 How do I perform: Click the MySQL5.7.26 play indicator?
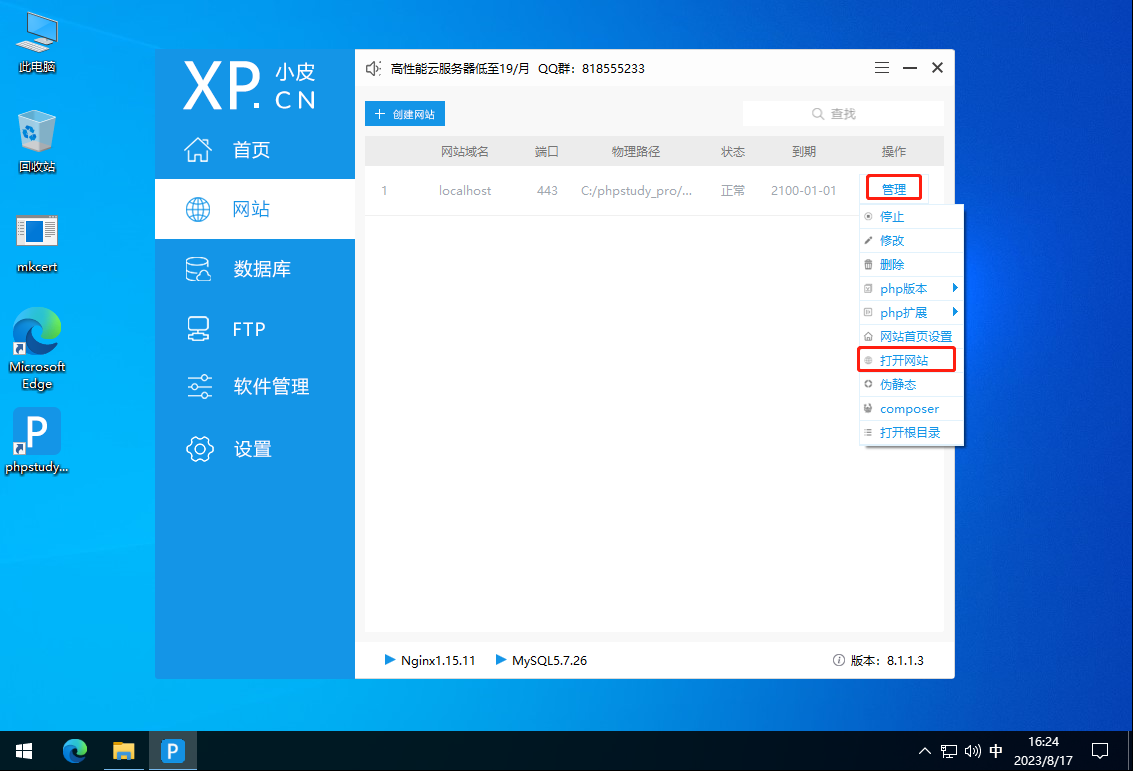click(501, 660)
